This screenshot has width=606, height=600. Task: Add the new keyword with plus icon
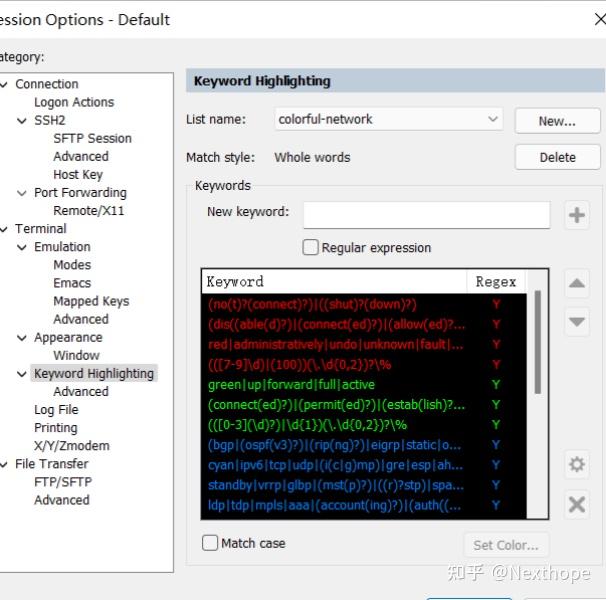click(x=577, y=215)
